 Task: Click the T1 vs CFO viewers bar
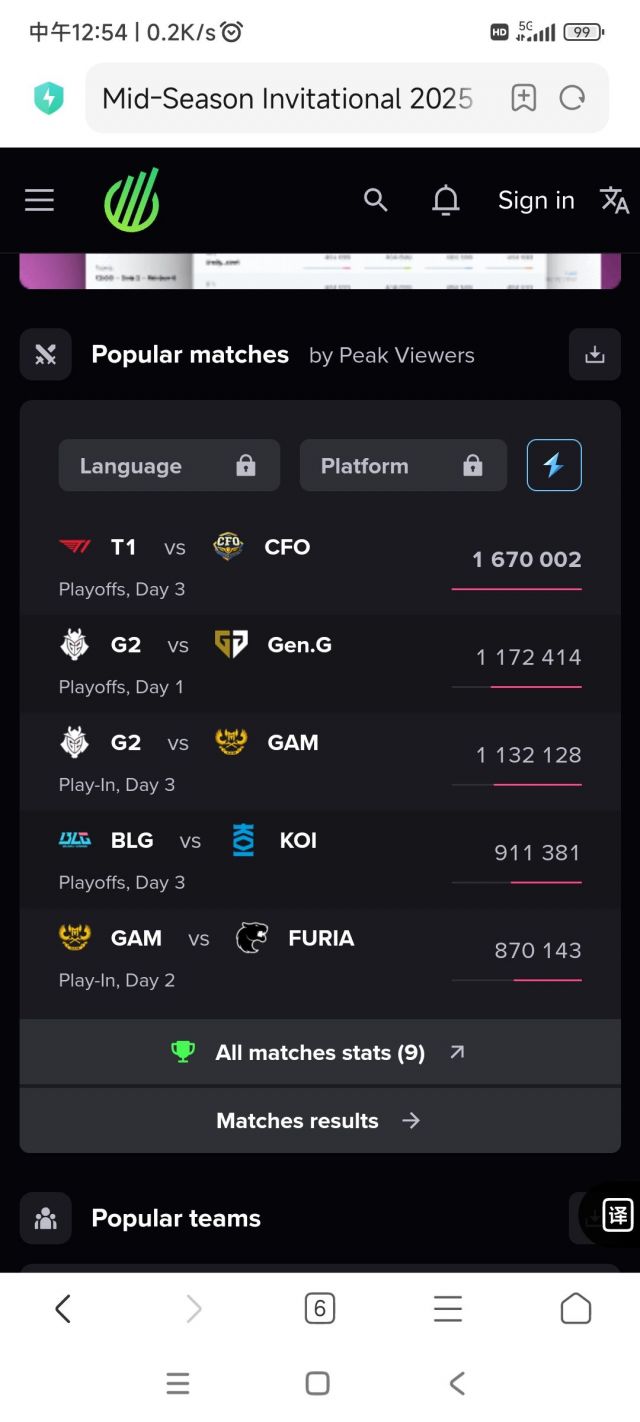pos(516,589)
